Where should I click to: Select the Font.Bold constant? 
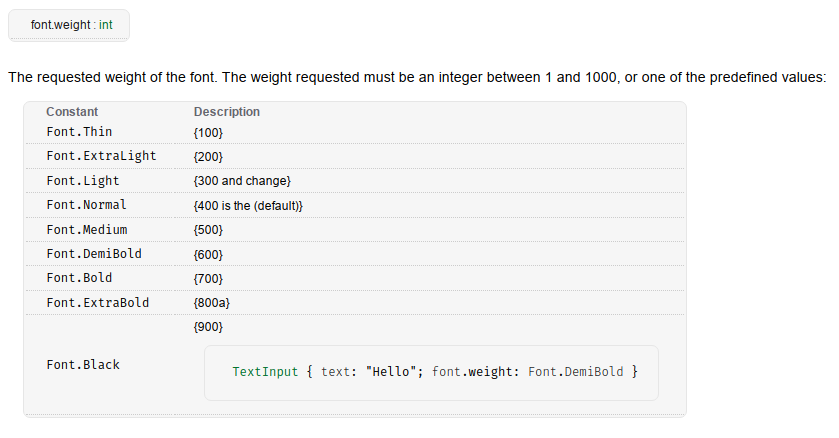(x=79, y=278)
